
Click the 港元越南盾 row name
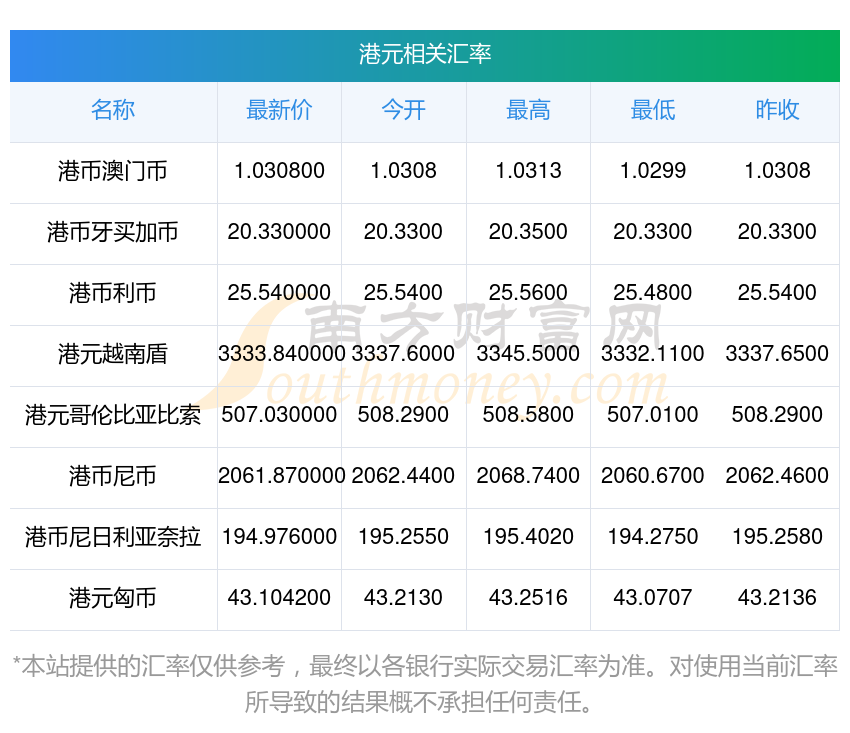pyautogui.click(x=113, y=354)
